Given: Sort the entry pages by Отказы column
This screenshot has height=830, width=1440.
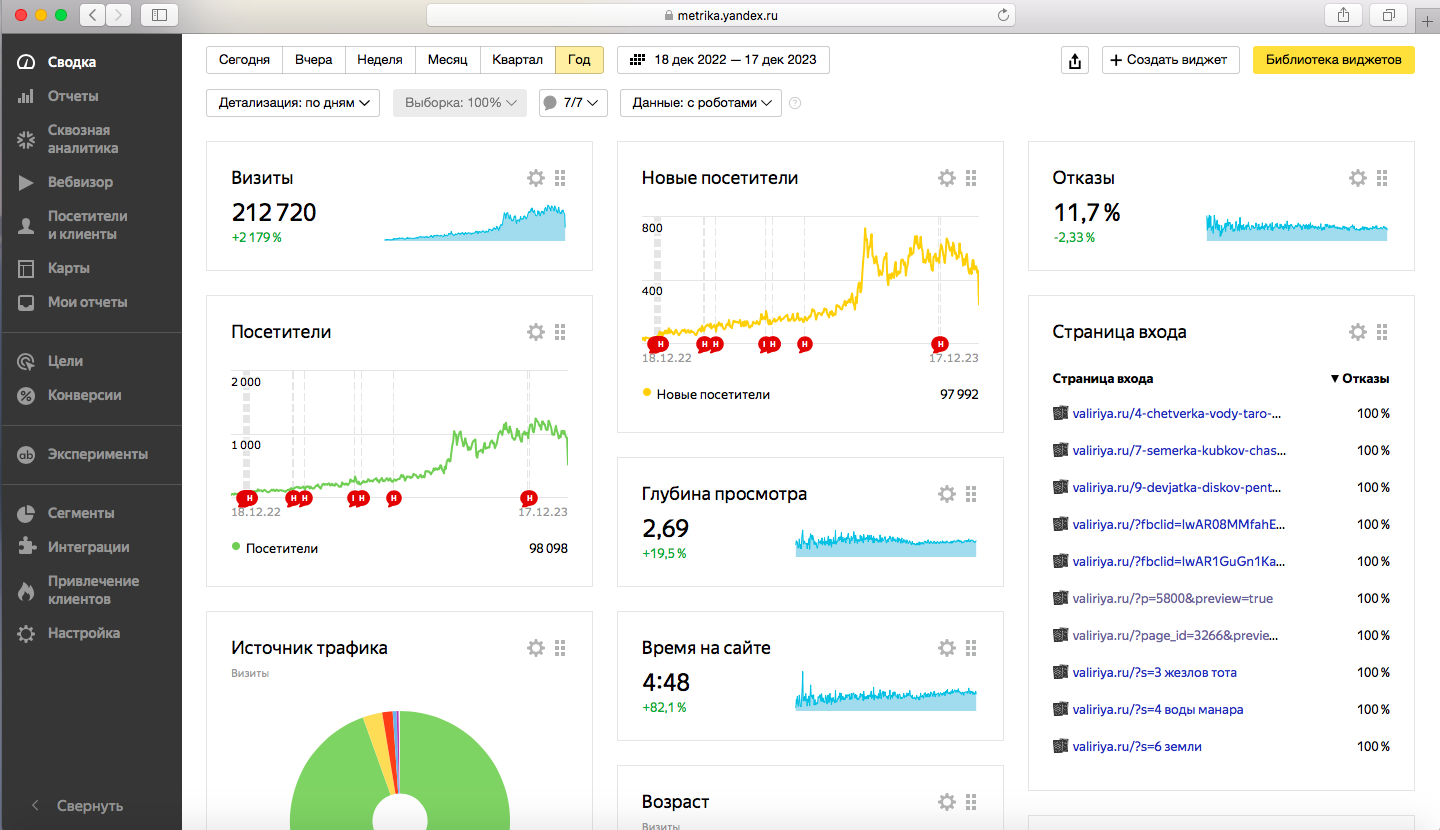Looking at the screenshot, I should 1360,379.
